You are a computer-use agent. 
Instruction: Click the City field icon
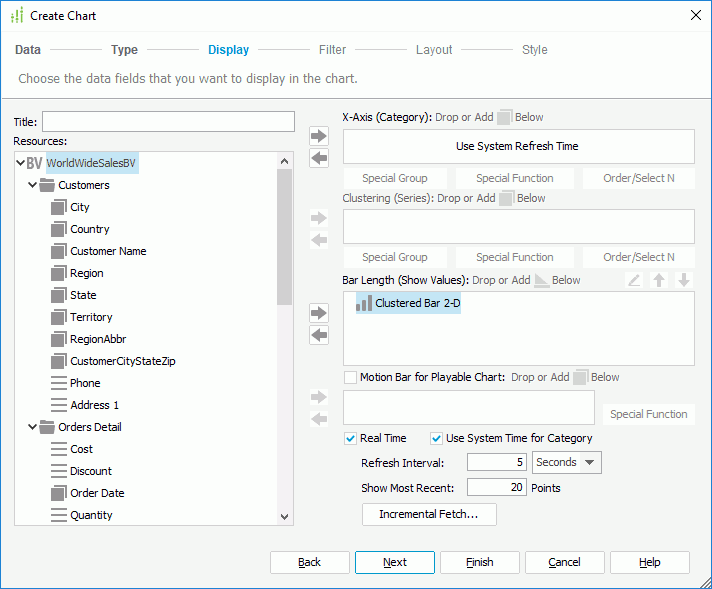tap(59, 207)
